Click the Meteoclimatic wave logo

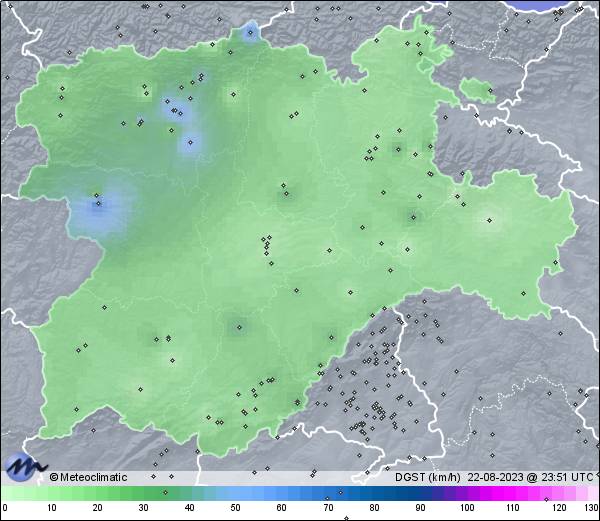click(25, 467)
